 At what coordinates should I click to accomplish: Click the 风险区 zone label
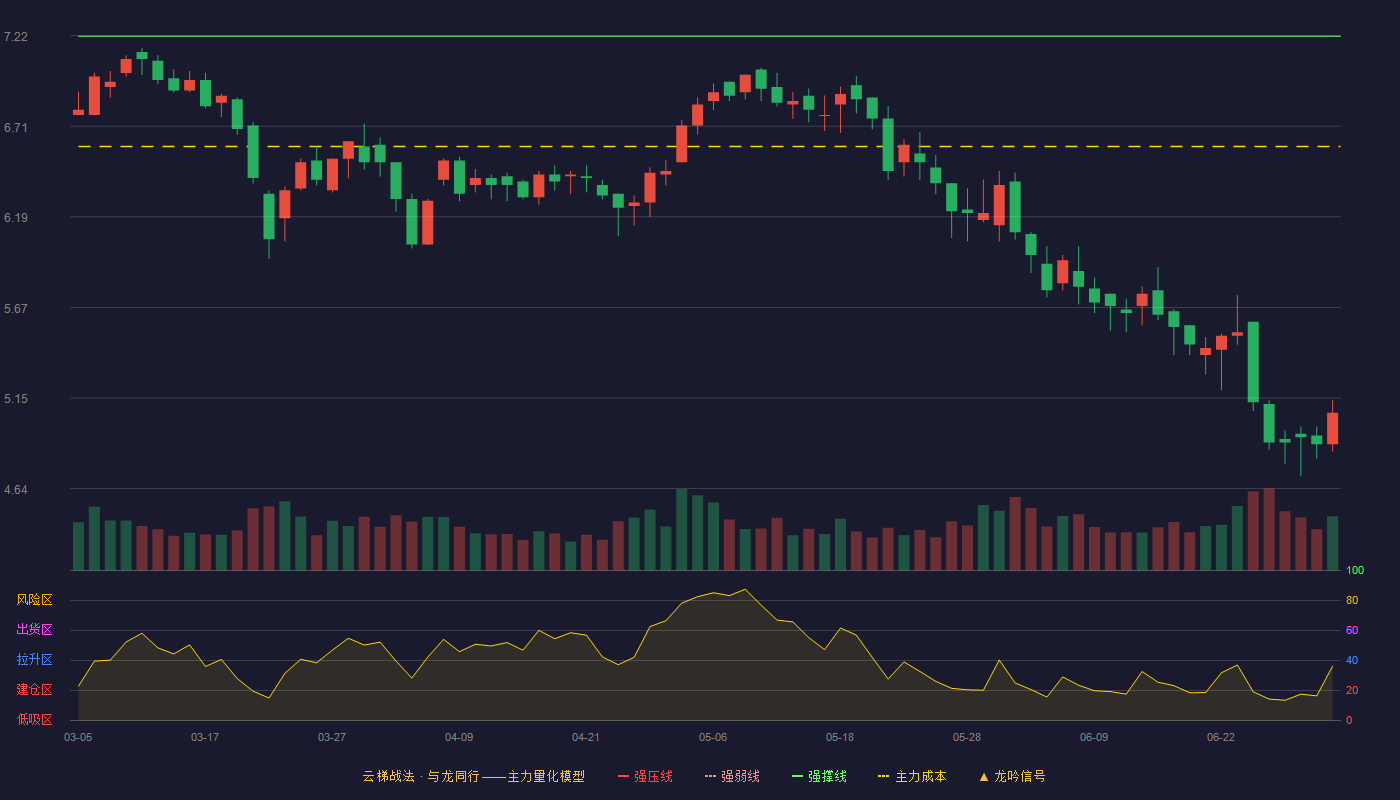tap(34, 600)
